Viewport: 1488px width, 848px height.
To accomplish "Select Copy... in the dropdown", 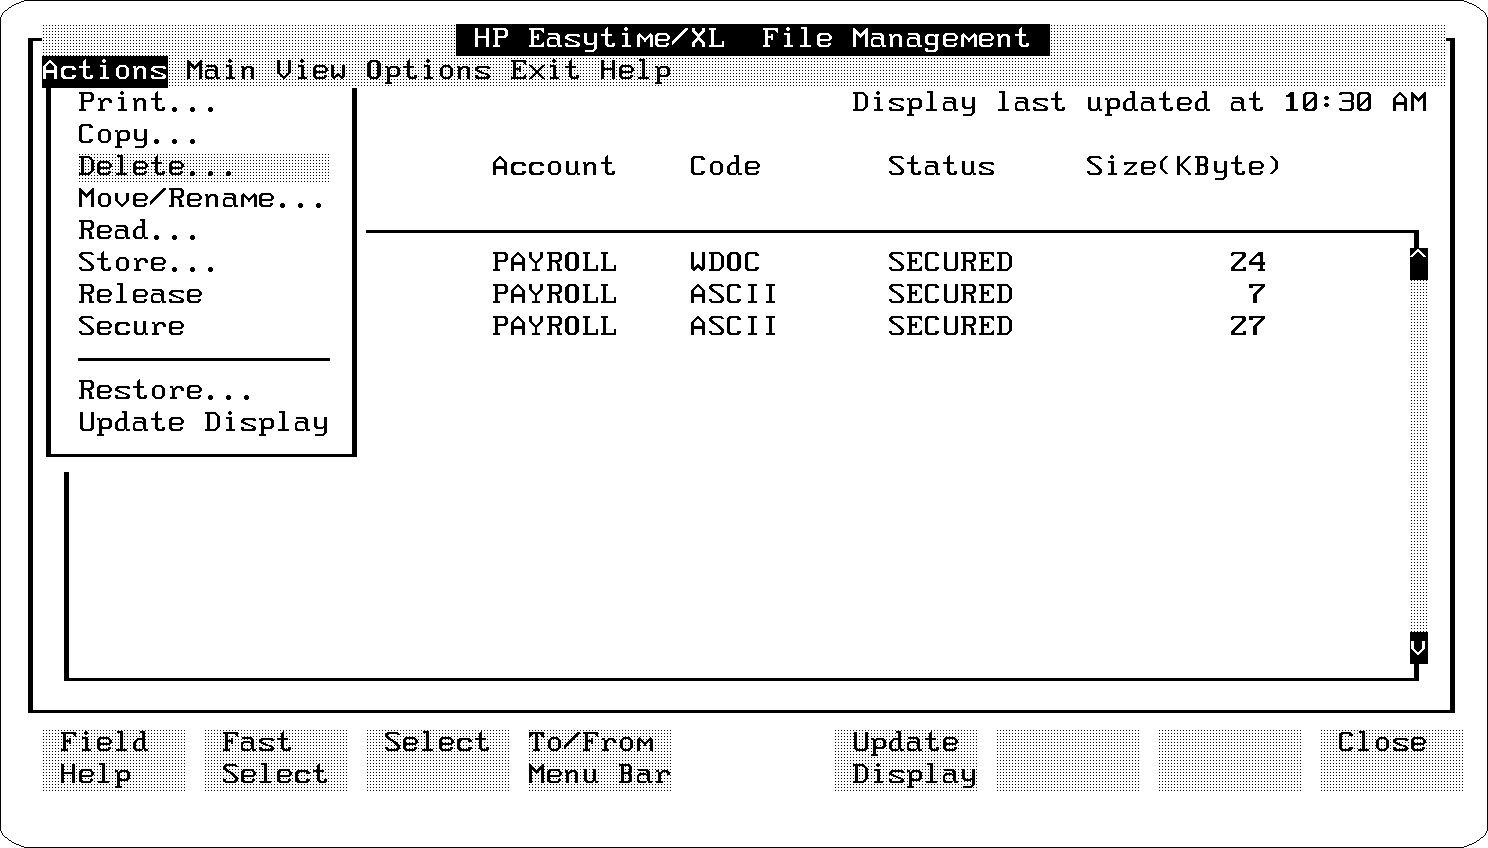I will [x=138, y=135].
